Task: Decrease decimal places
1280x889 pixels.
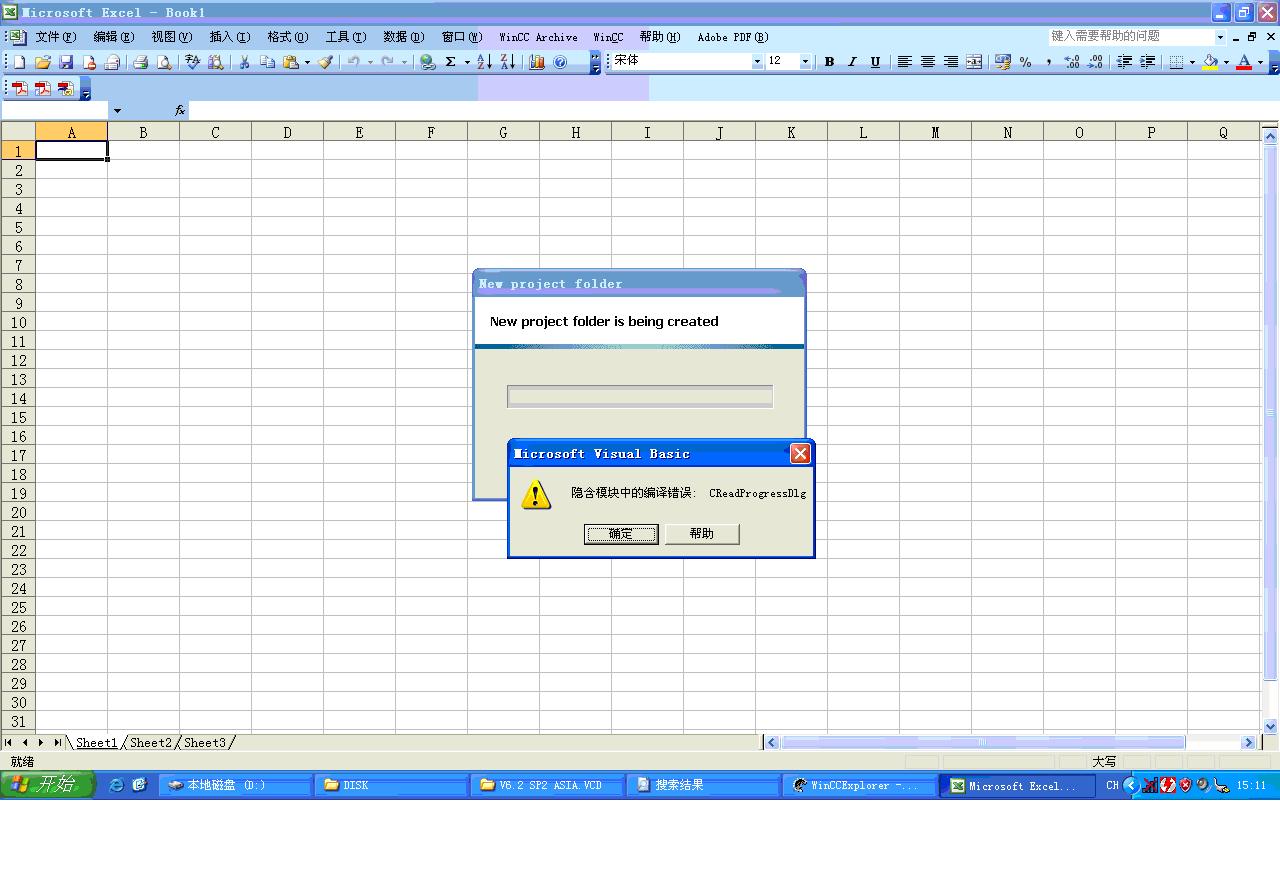Action: coord(1095,62)
